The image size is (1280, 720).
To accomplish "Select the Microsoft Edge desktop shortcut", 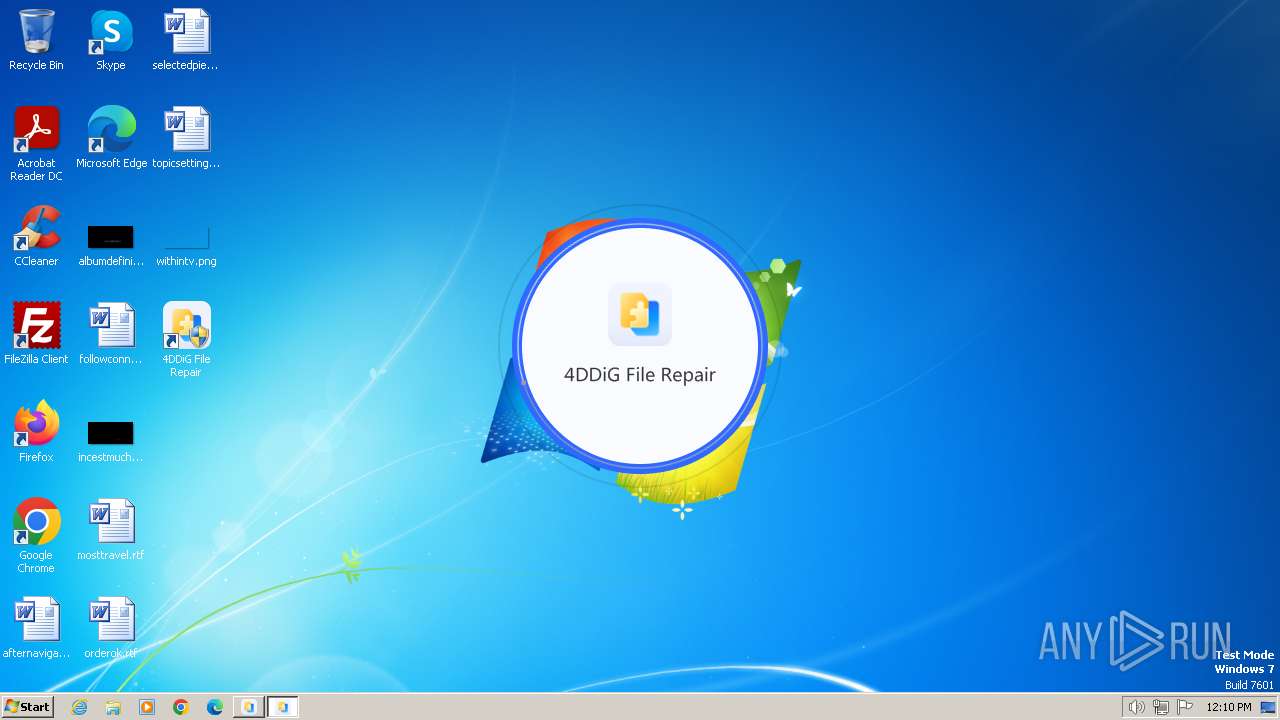I will point(111,138).
